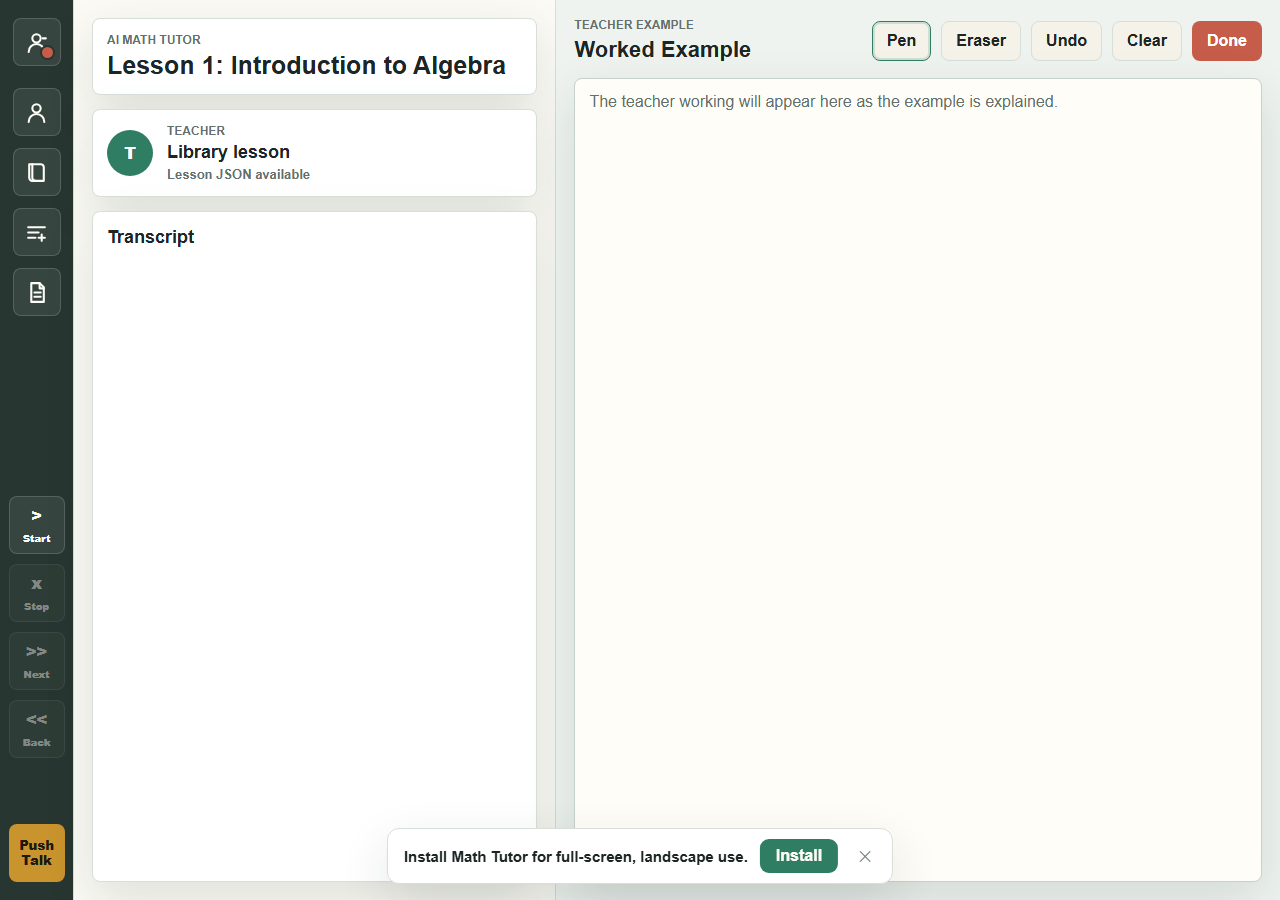Switch to the Eraser tool
Image resolution: width=1280 pixels, height=900 pixels.
tap(981, 41)
